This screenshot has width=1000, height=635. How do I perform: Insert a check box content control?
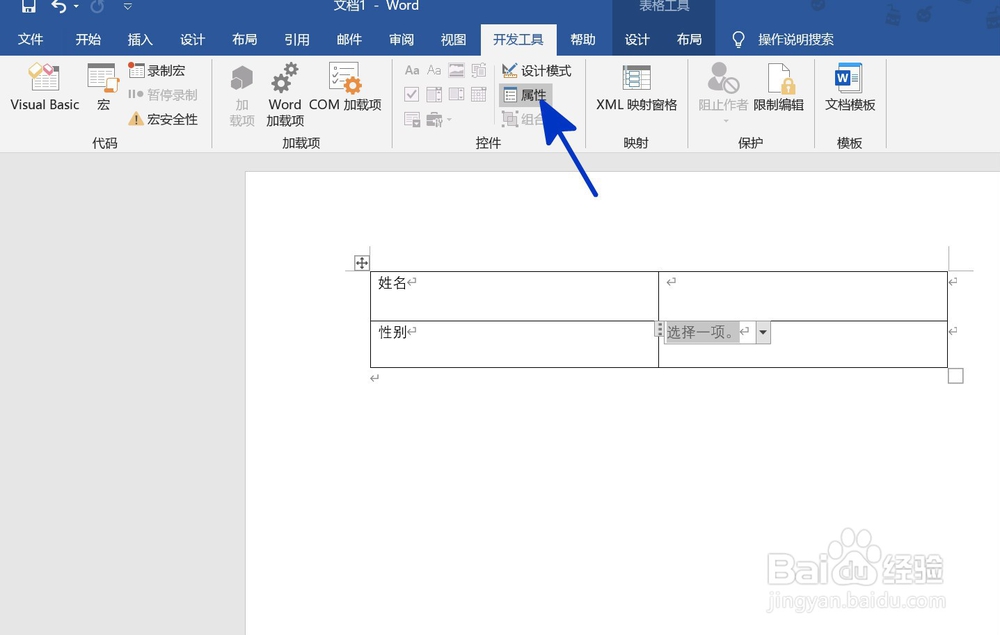414,94
